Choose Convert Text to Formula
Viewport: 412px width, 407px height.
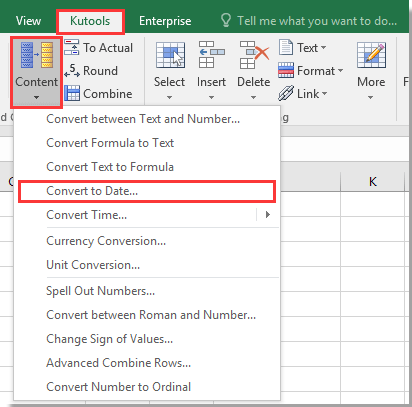tap(147, 167)
